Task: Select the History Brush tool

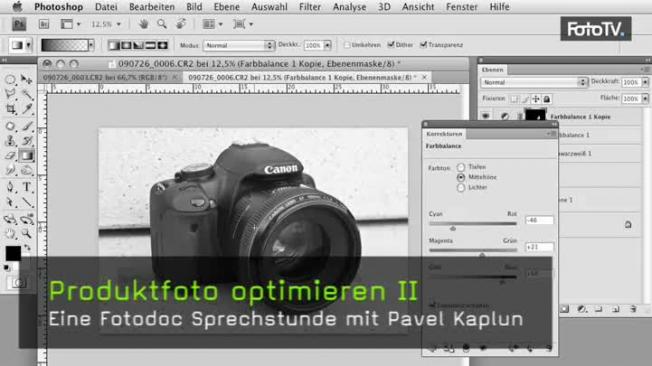Action: 27,141
